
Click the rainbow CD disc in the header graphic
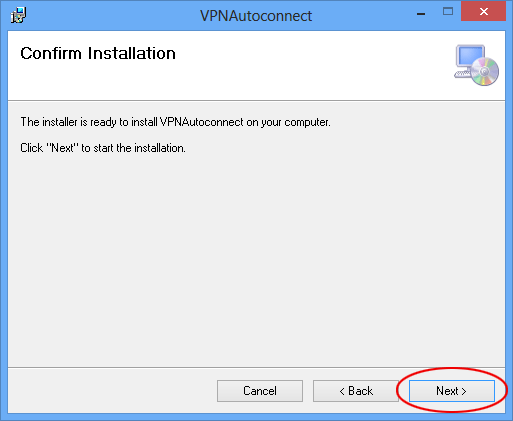(485, 71)
